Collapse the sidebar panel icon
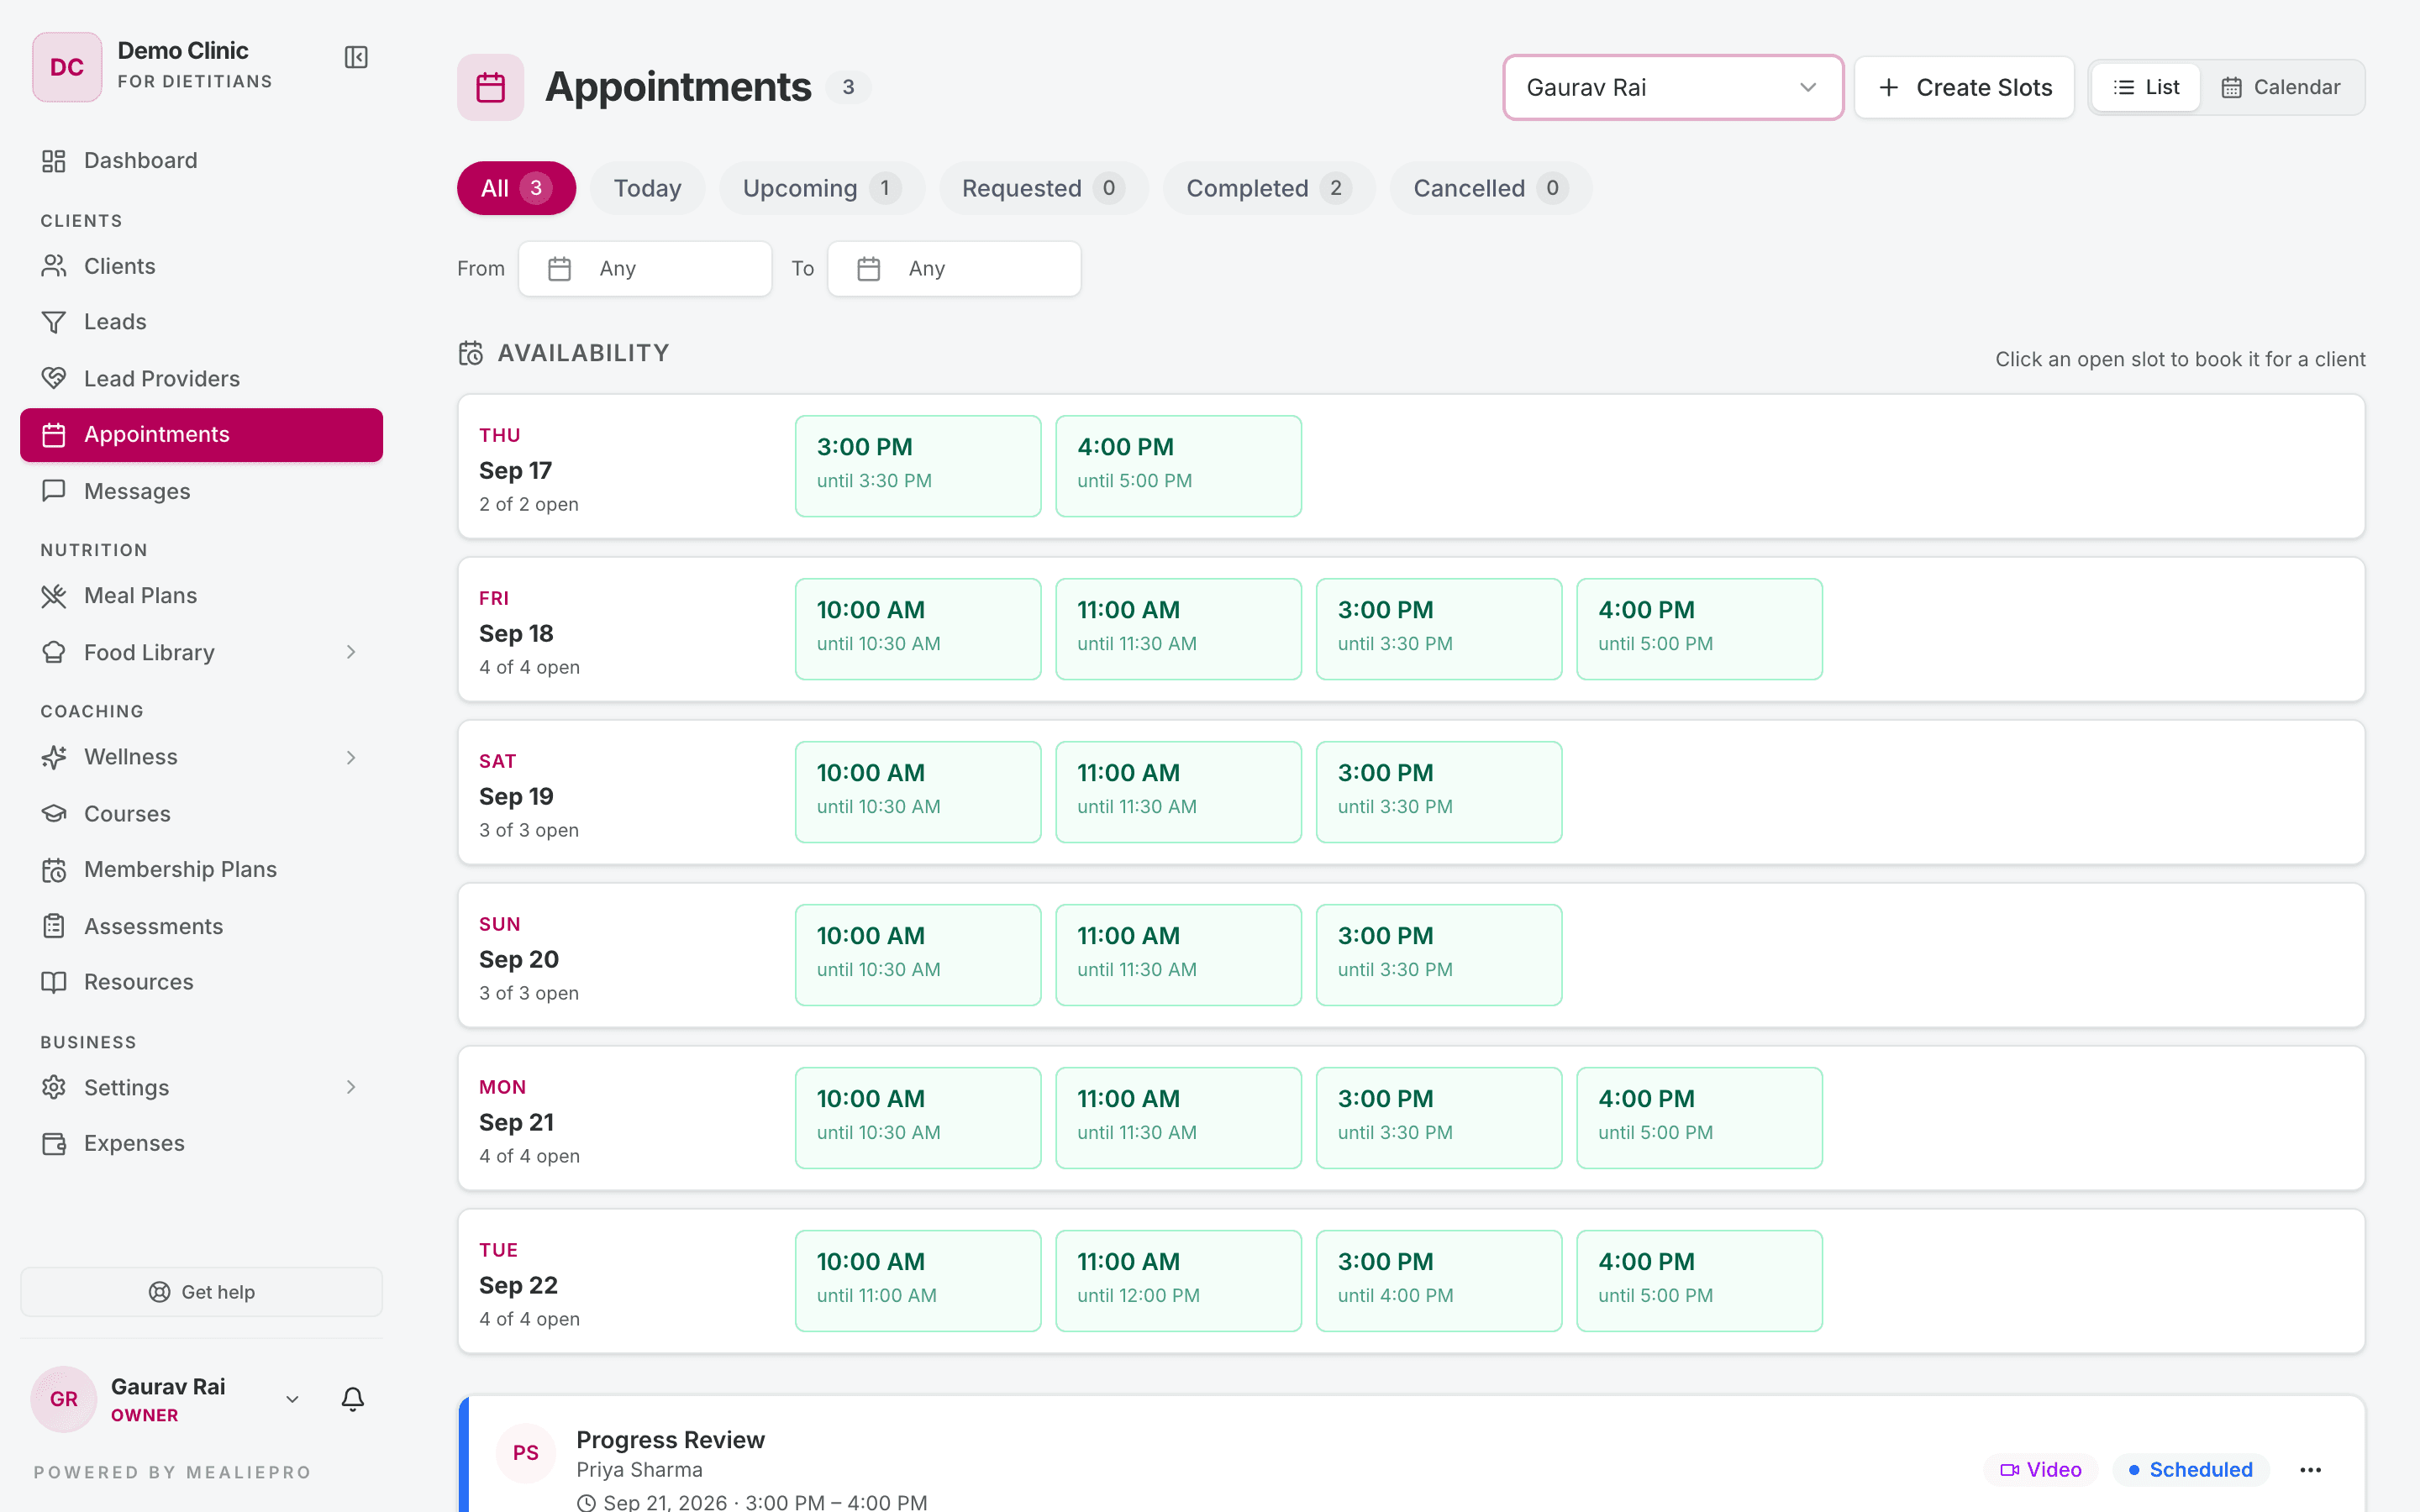 pos(356,57)
